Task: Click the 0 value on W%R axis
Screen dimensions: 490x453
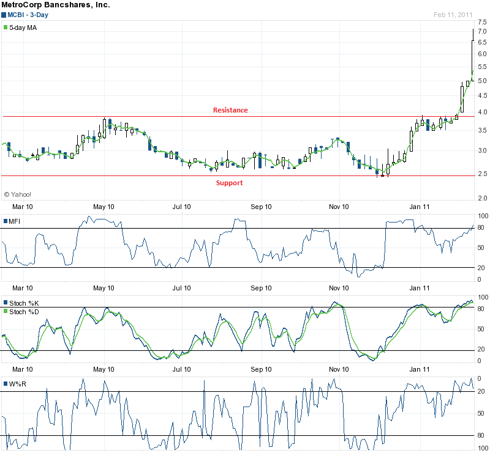Action: (479, 379)
